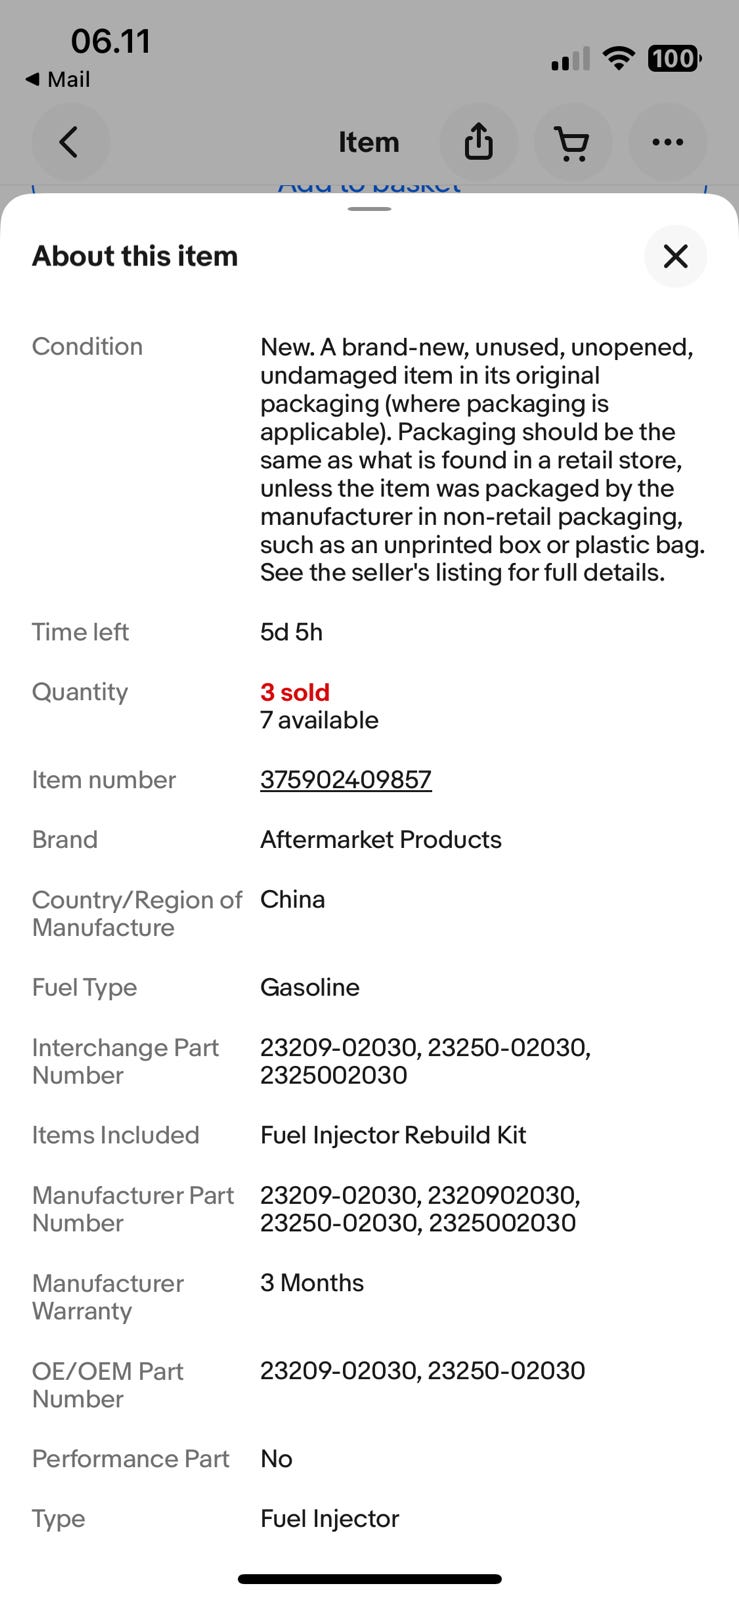Open the three-dots more options menu
This screenshot has height=1600, width=739.
click(x=668, y=142)
